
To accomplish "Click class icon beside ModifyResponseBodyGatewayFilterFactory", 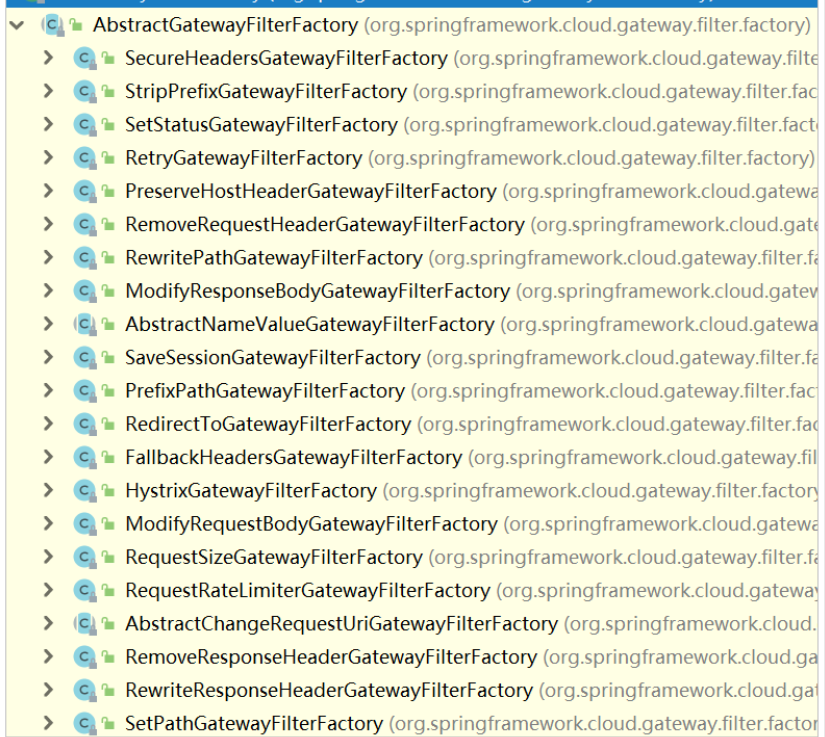I will pos(85,291).
